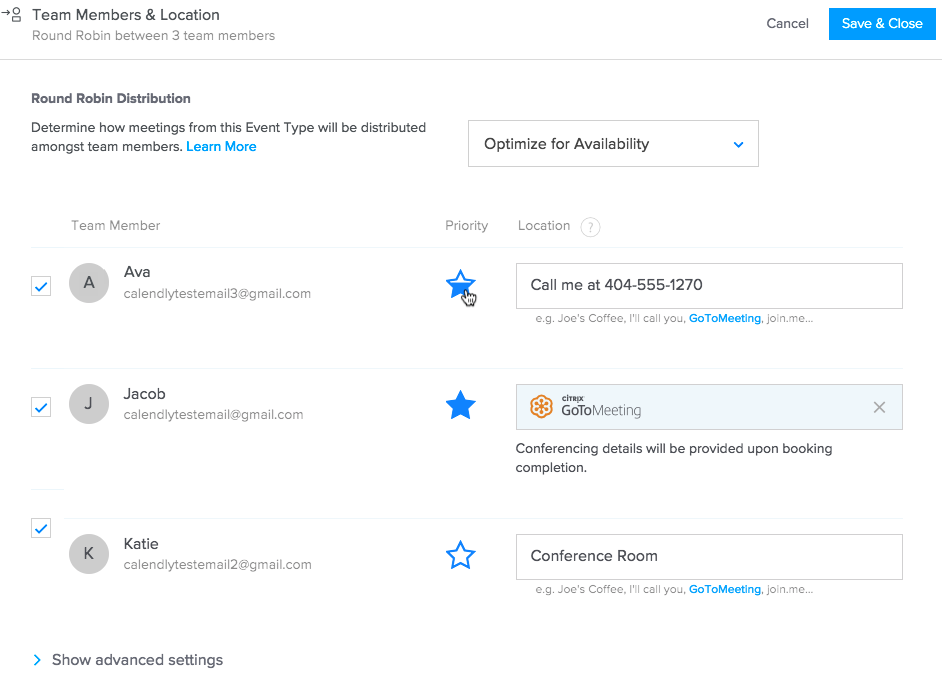The width and height of the screenshot is (942, 673).
Task: Toggle Ava's priority star
Action: pos(460,284)
